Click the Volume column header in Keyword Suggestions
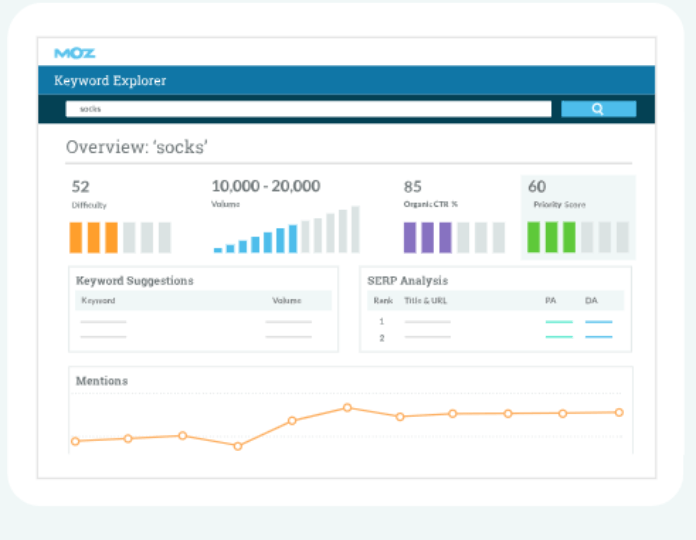This screenshot has width=696, height=540. point(286,300)
